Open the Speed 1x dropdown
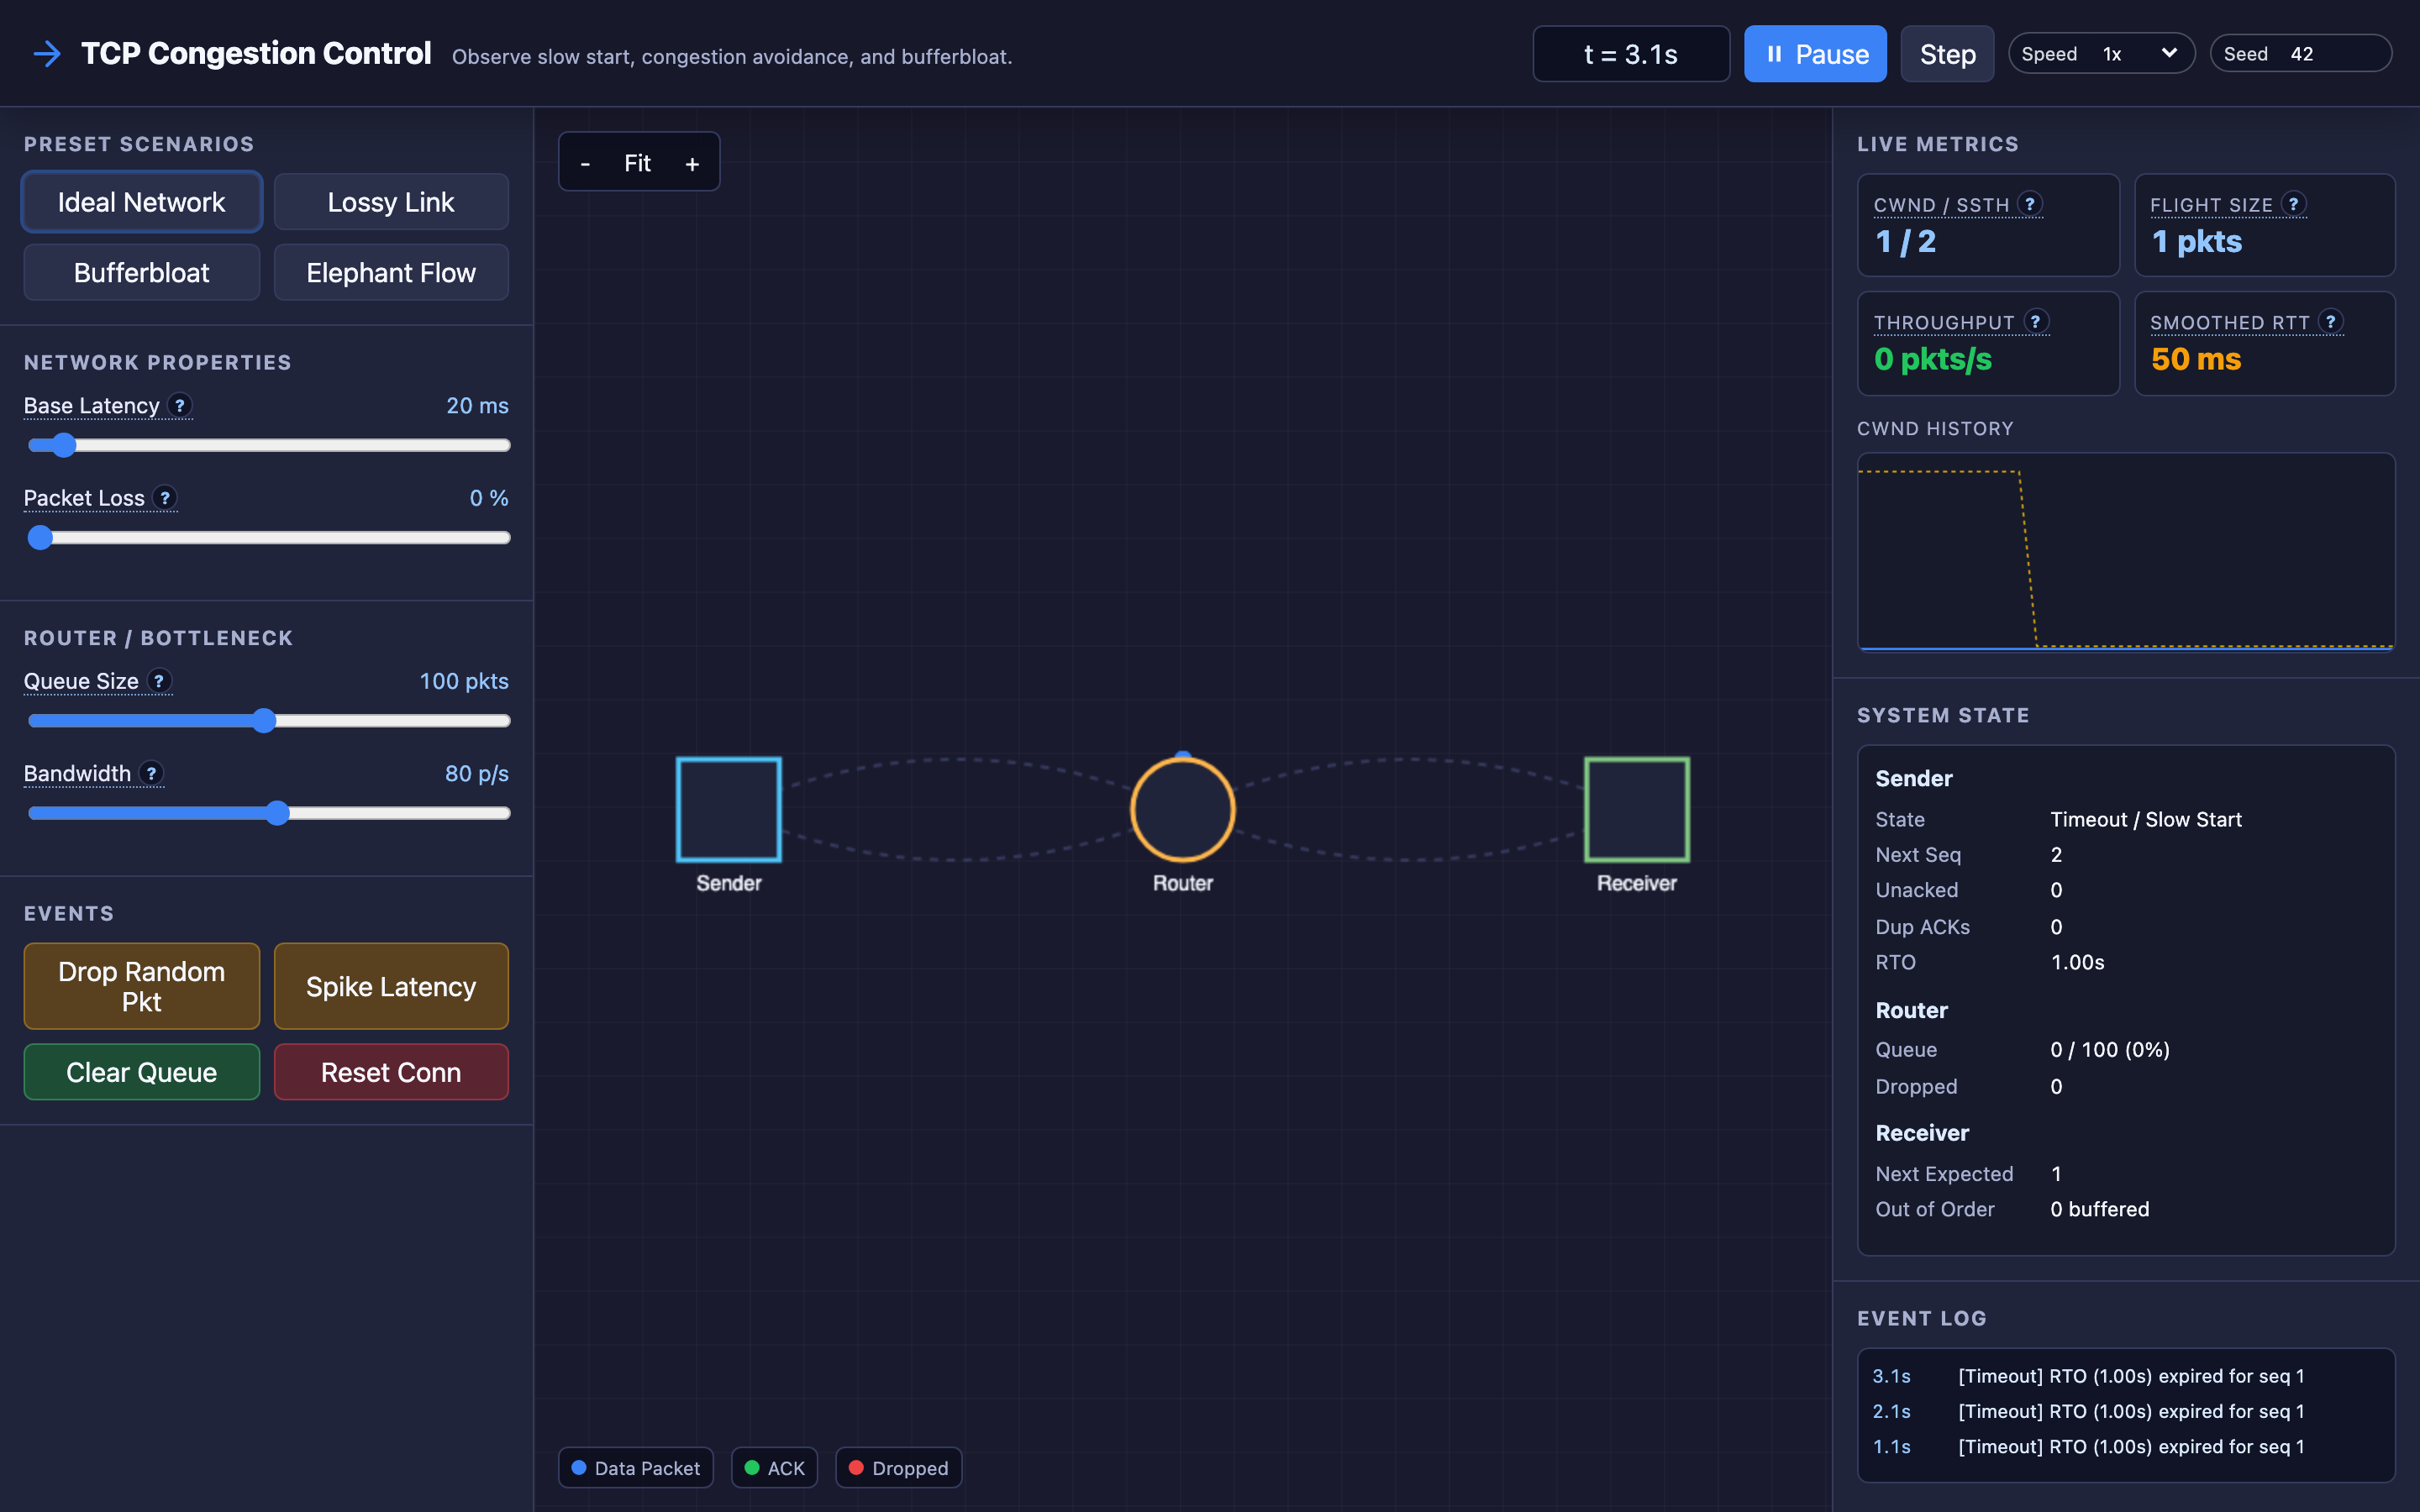The width and height of the screenshot is (2420, 1512). pyautogui.click(x=2101, y=54)
